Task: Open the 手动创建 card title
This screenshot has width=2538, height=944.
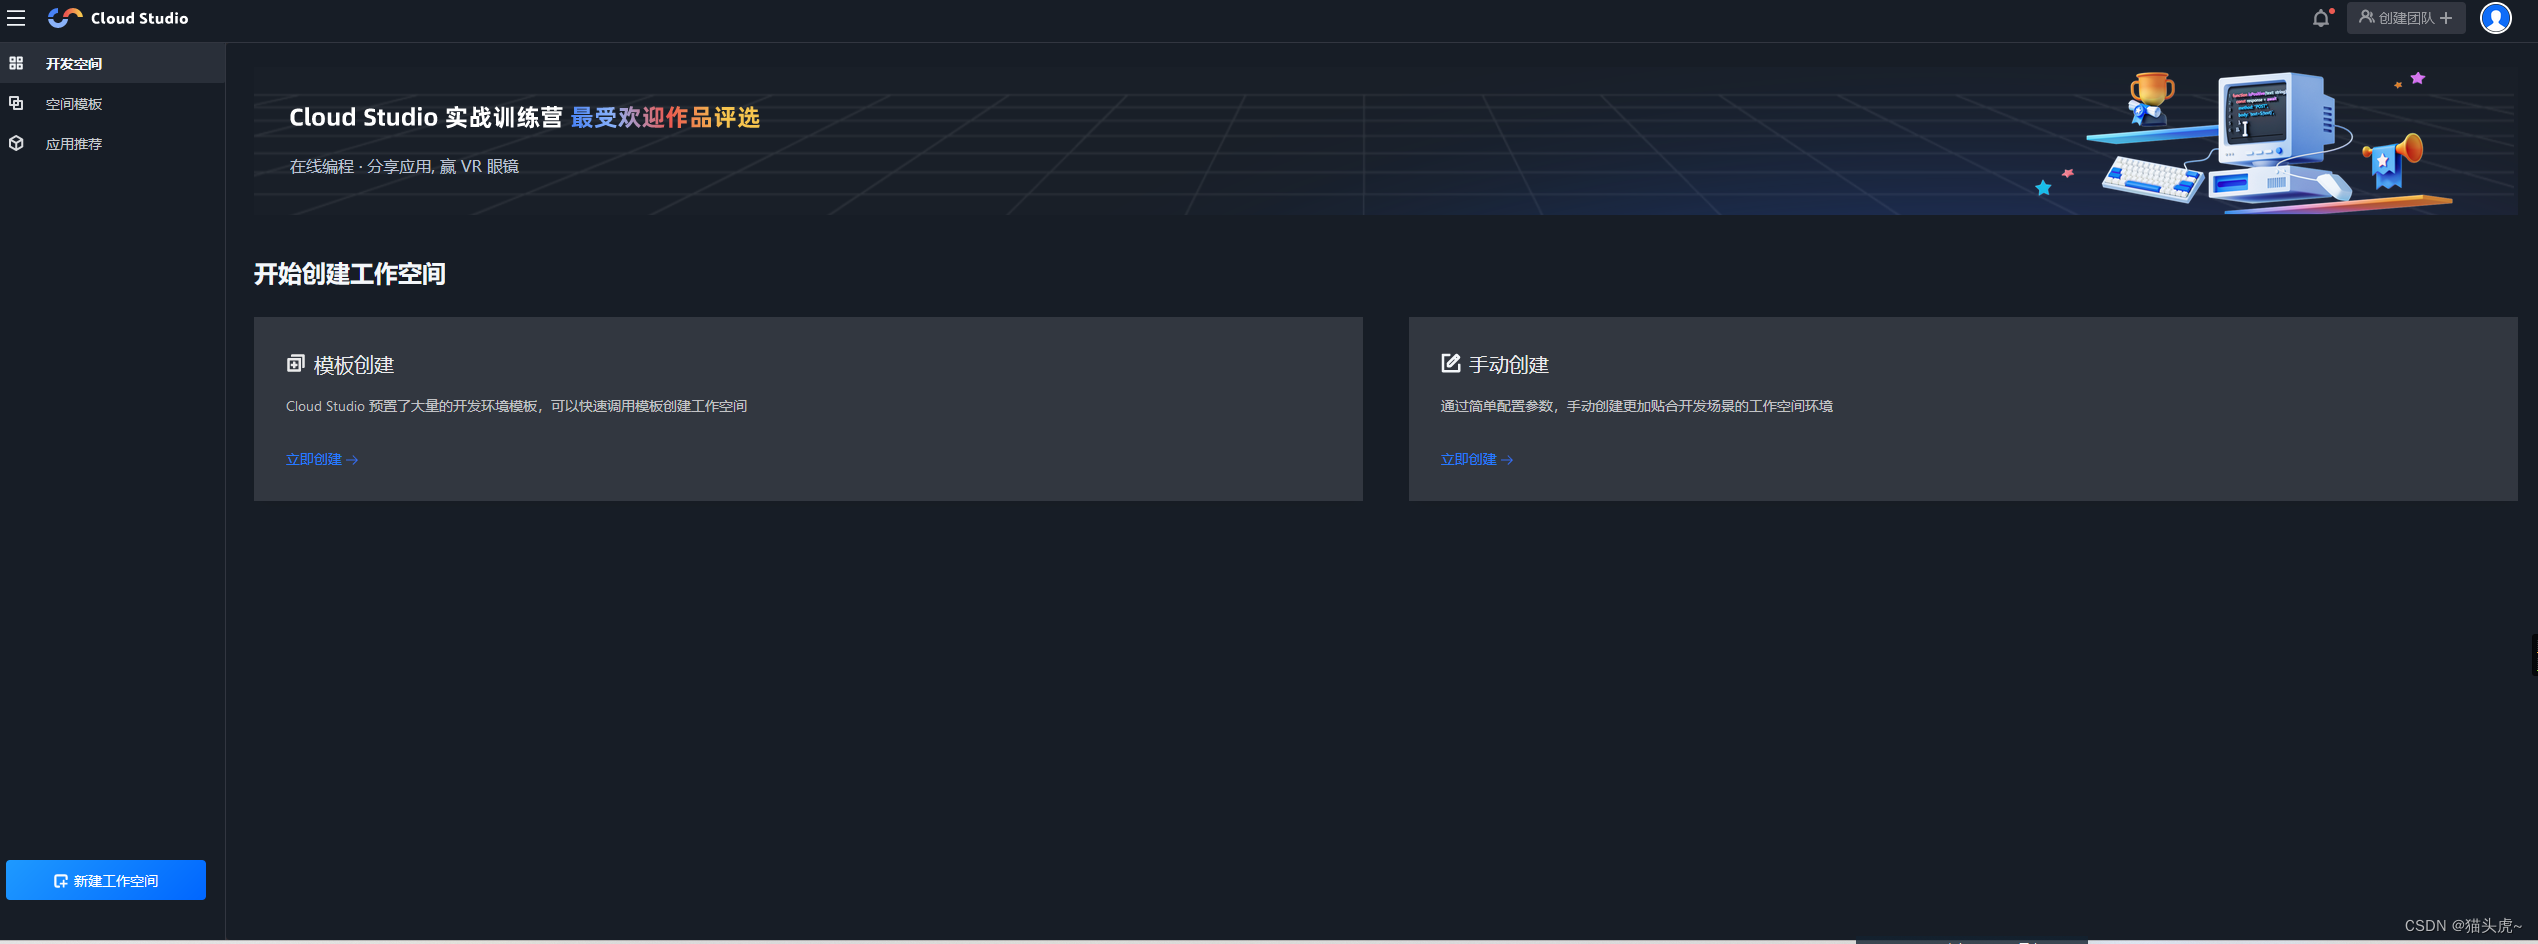Action: 1508,365
